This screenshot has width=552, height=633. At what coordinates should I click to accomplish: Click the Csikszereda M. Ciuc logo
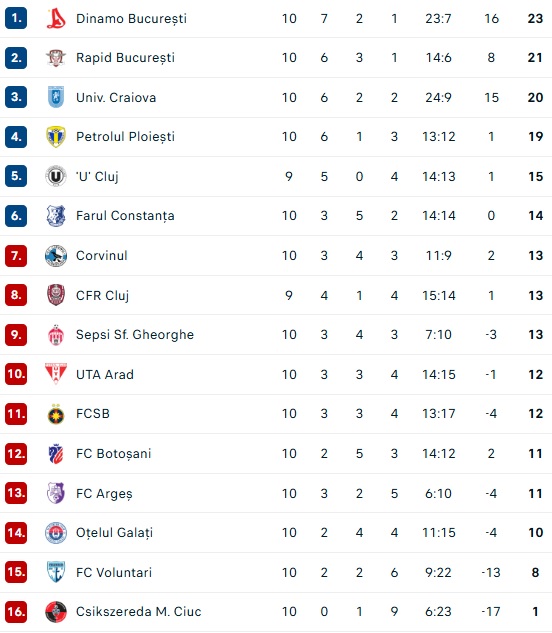pos(56,612)
